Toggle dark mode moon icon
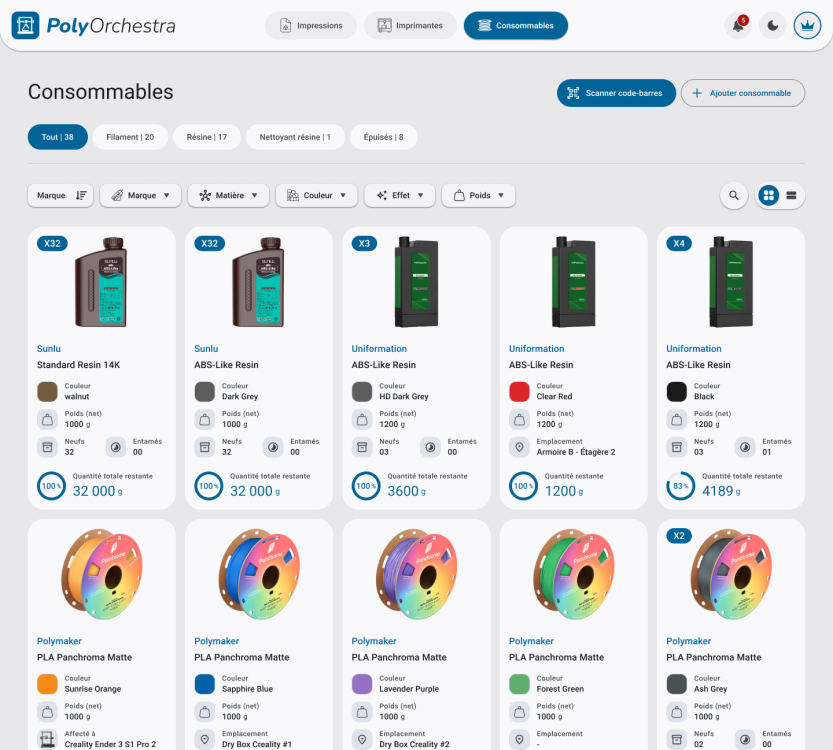Image resolution: width=833 pixels, height=750 pixels. (x=772, y=25)
